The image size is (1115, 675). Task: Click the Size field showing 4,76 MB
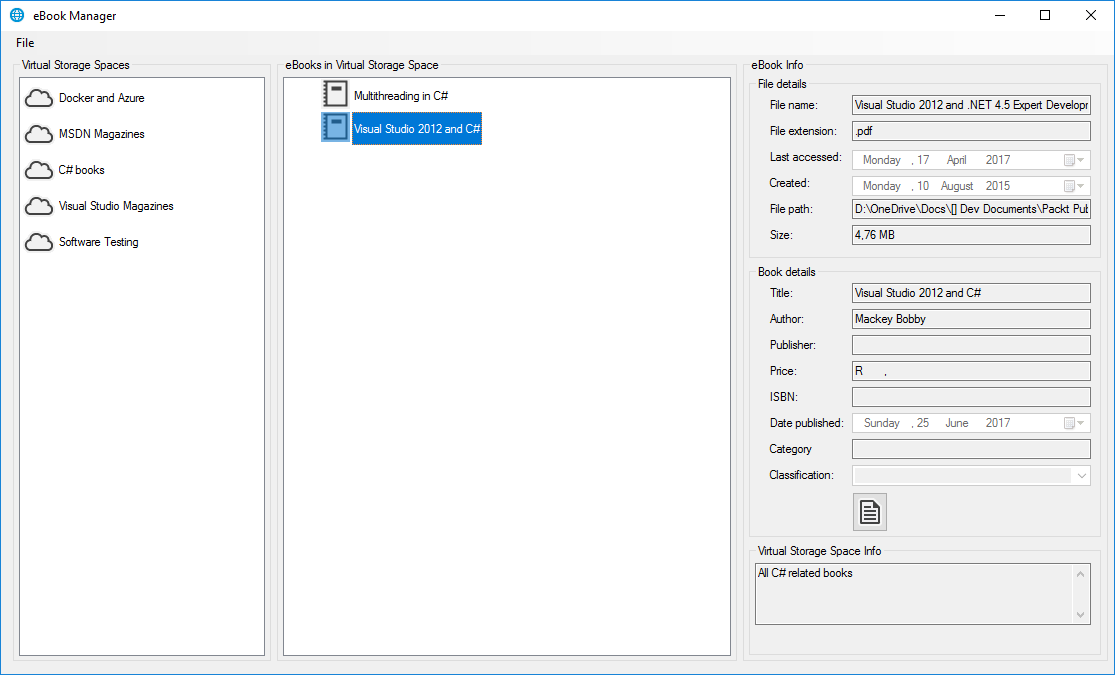coord(971,235)
